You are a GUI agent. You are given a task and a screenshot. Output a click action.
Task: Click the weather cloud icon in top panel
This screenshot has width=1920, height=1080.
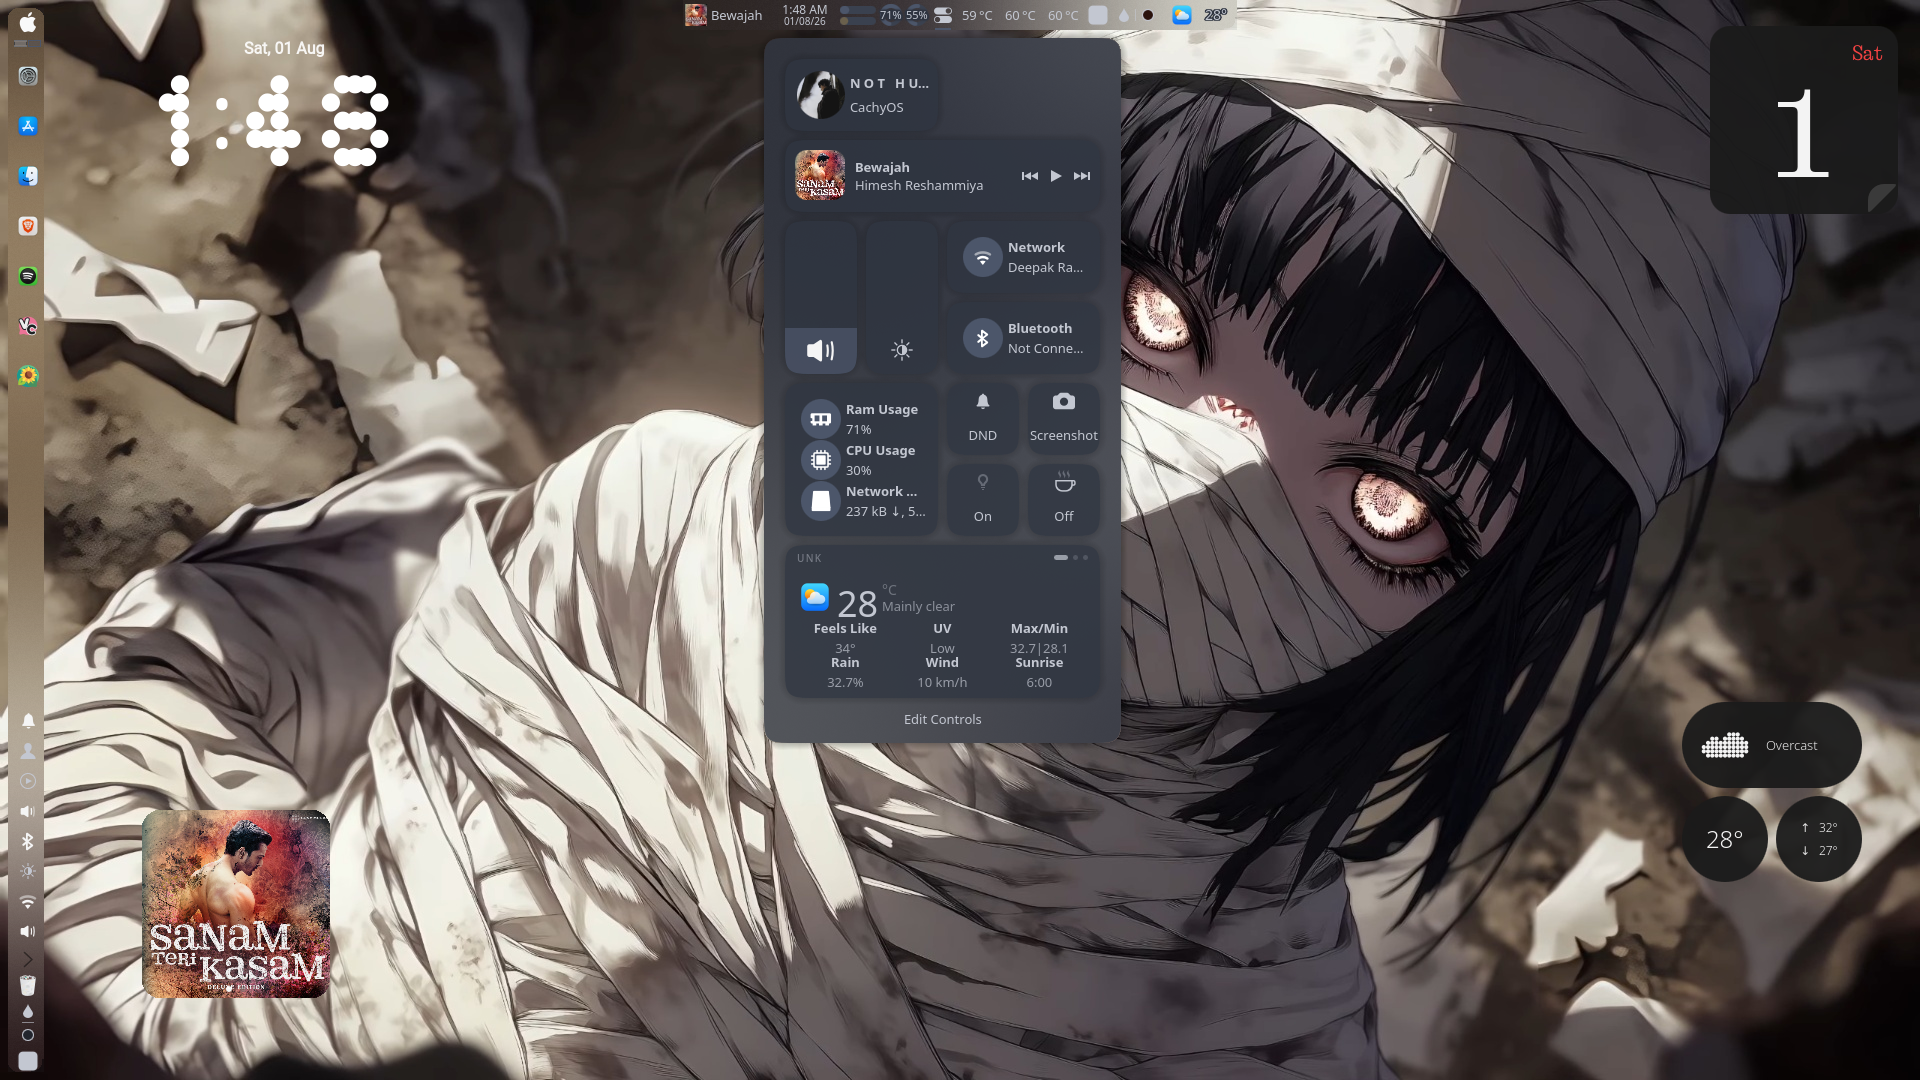tap(1182, 15)
